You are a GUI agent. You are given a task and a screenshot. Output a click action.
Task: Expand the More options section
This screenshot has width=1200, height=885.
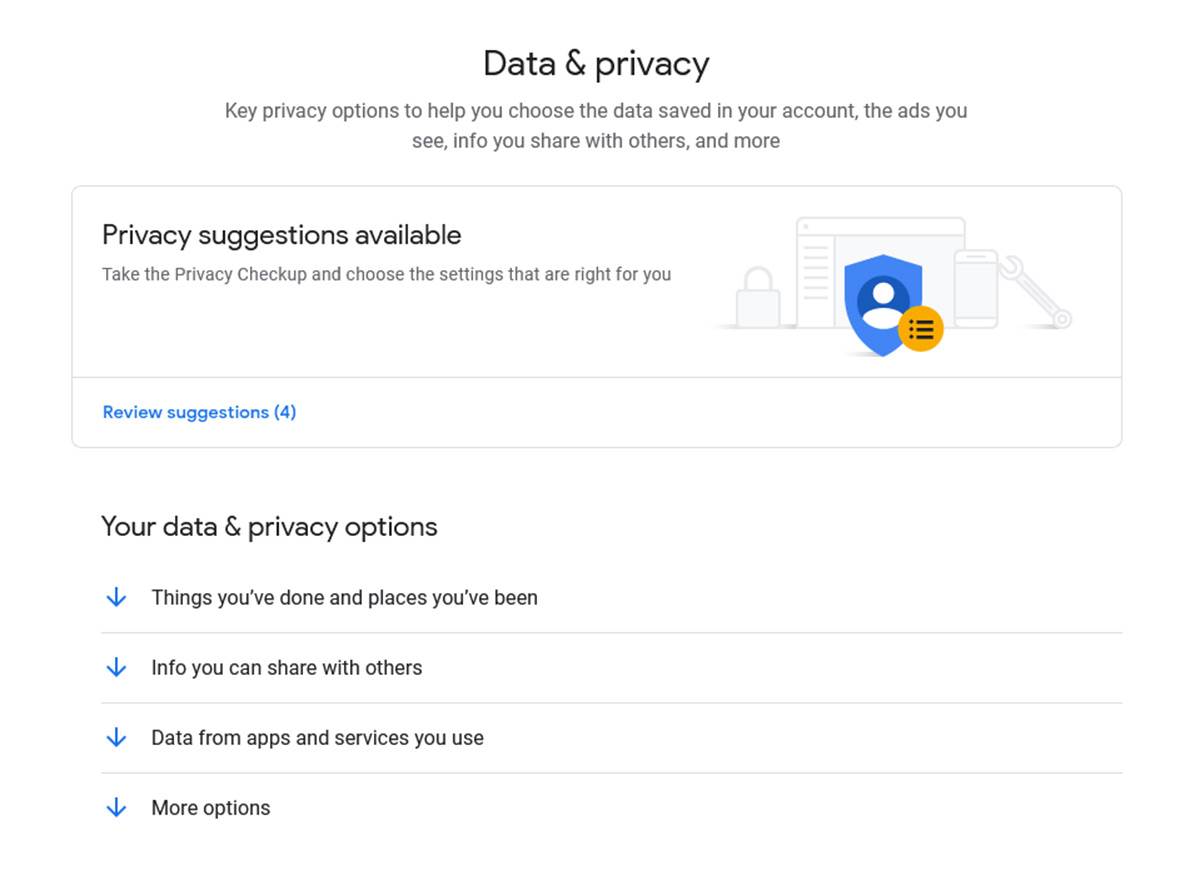[210, 807]
